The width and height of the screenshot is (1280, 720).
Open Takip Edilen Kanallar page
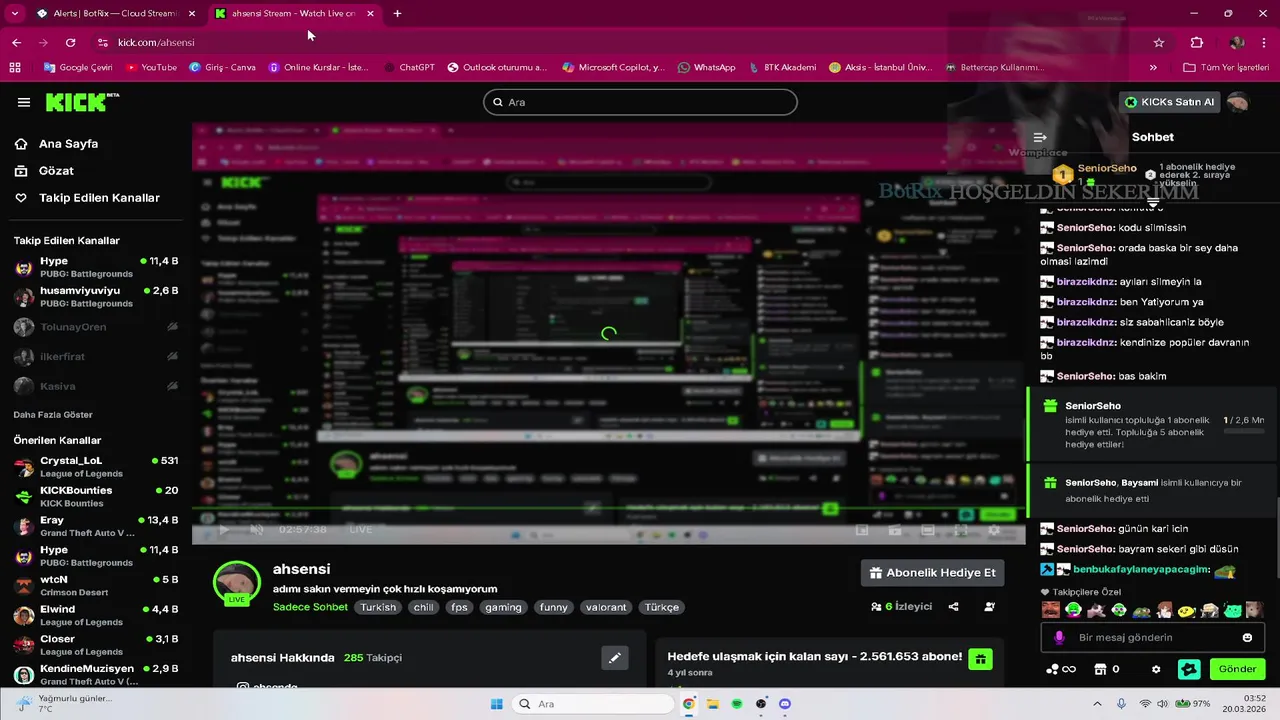87,198
